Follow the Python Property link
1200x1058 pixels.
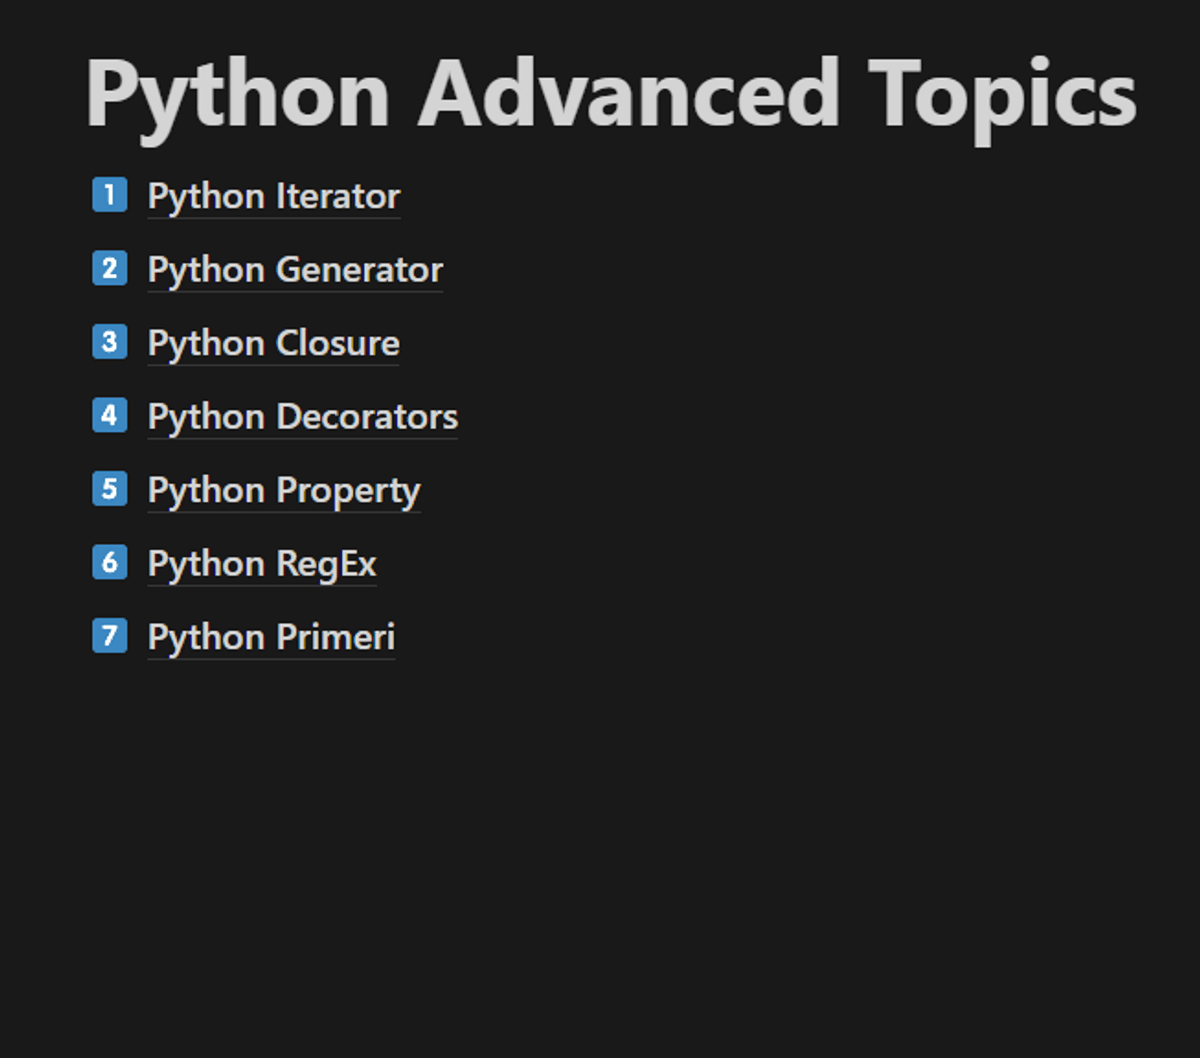tap(284, 491)
